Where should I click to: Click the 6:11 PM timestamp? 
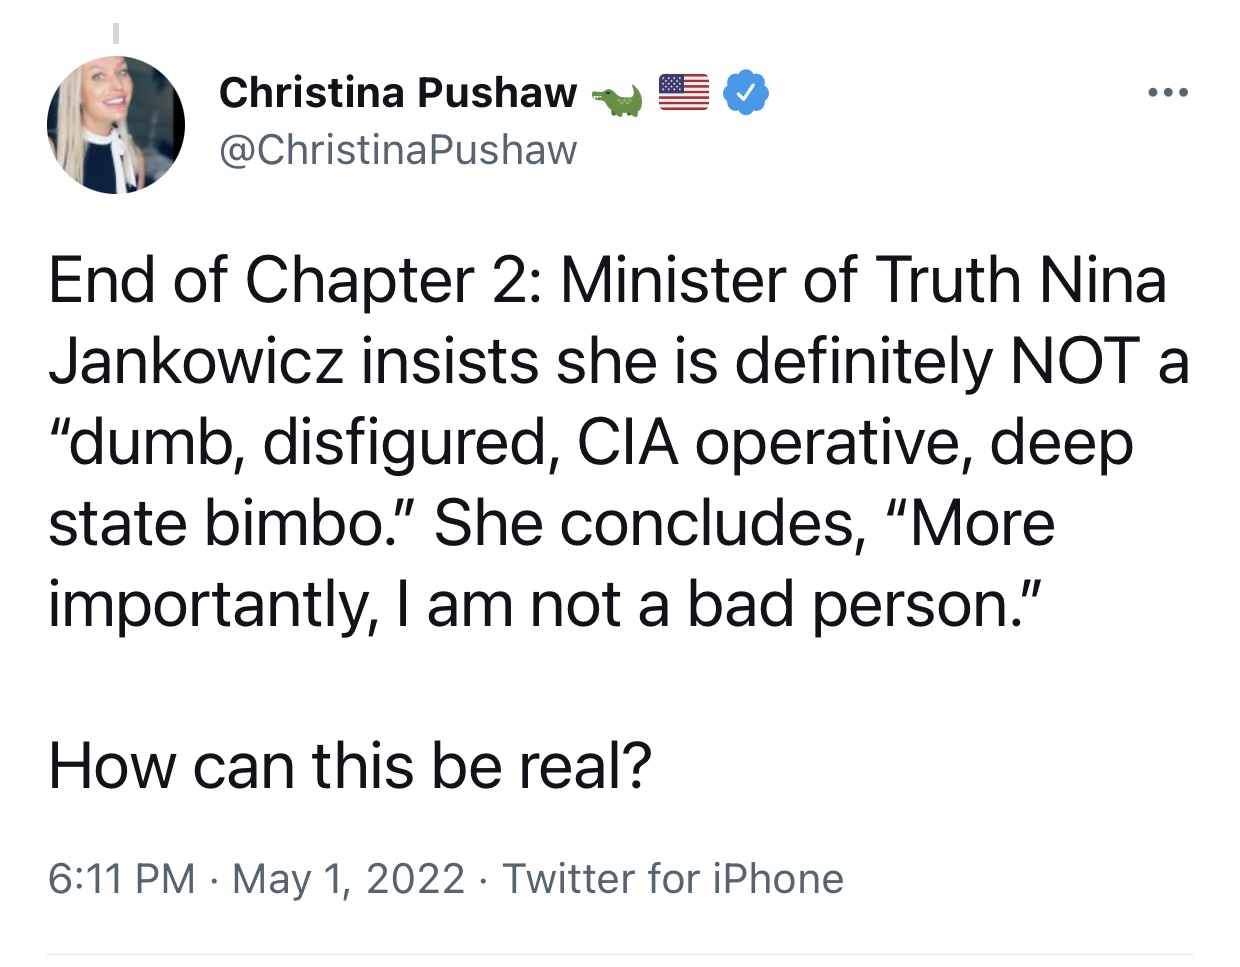[121, 879]
